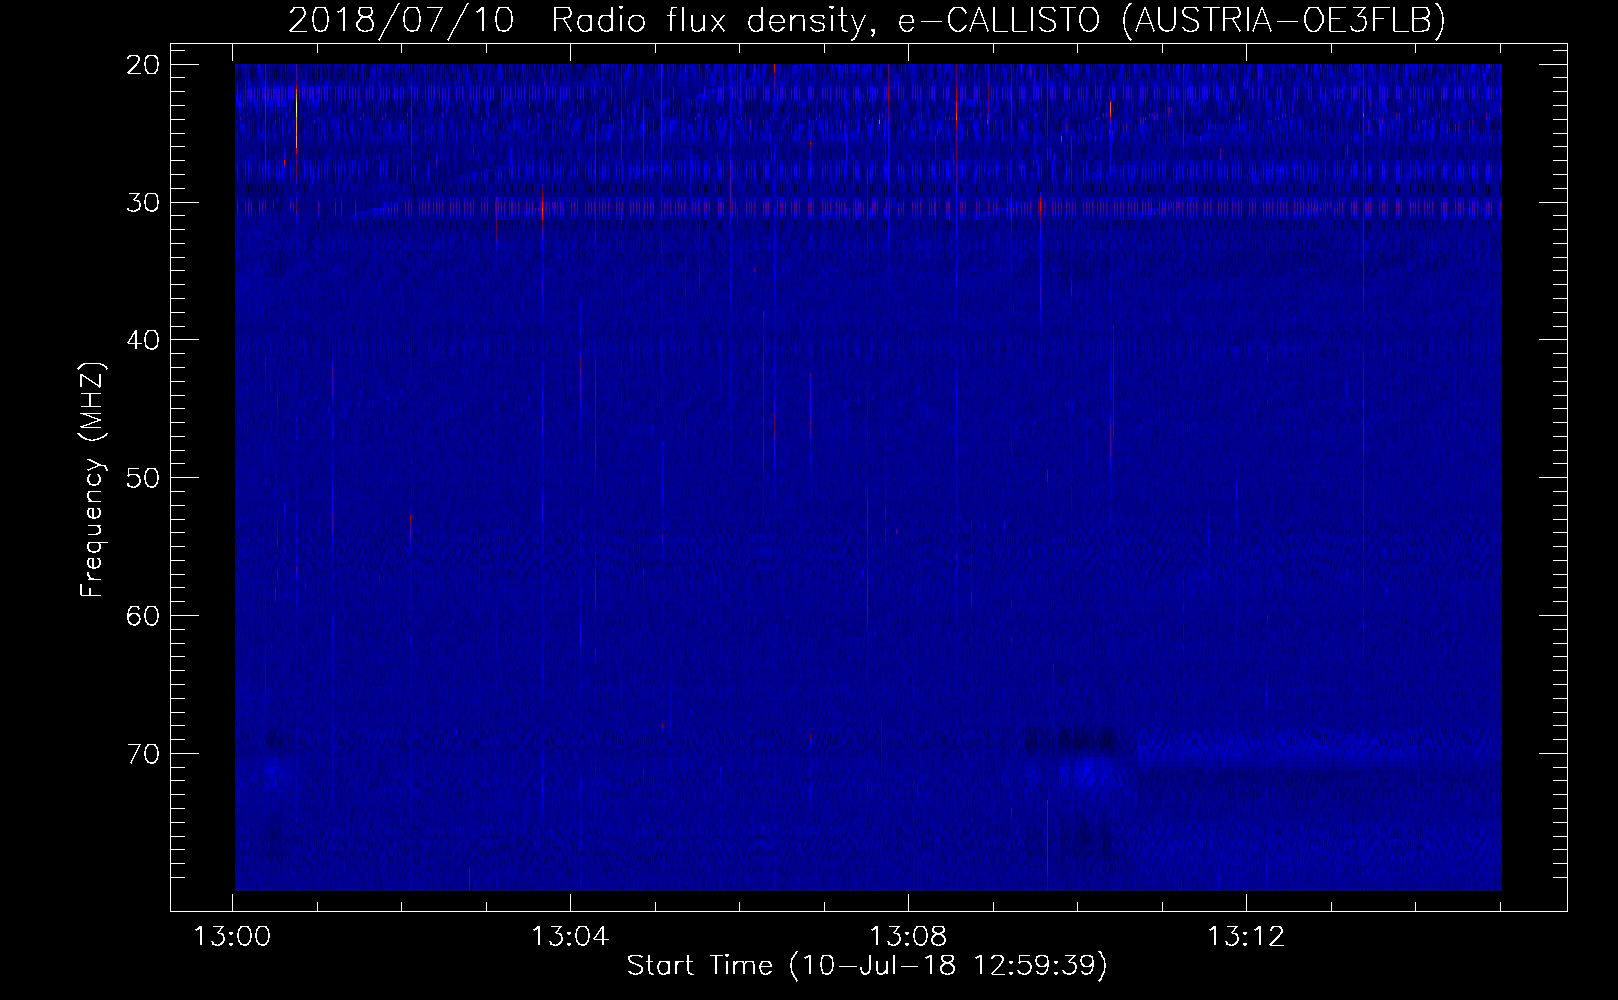1618x1000 pixels.
Task: Select the 13:00 time tick label
Action: 233,937
